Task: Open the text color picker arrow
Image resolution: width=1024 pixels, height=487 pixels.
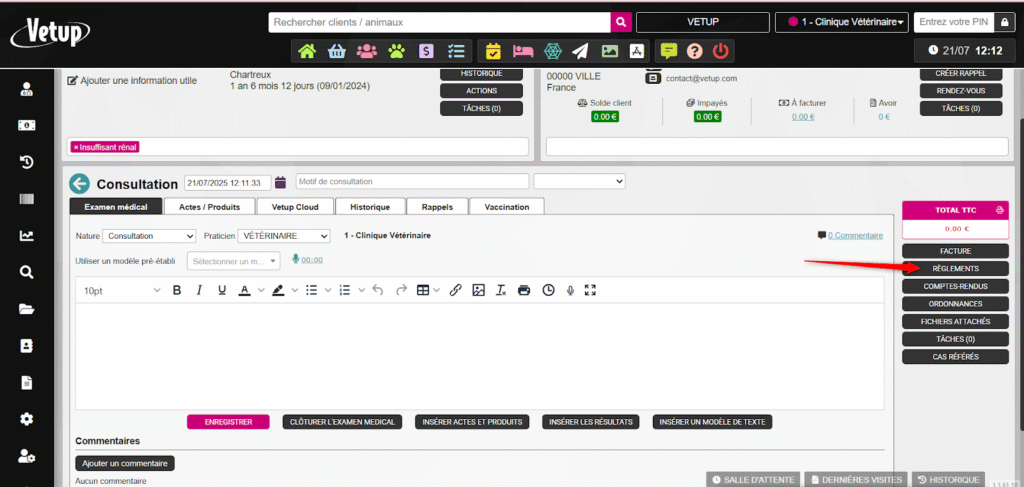Action: 260,291
